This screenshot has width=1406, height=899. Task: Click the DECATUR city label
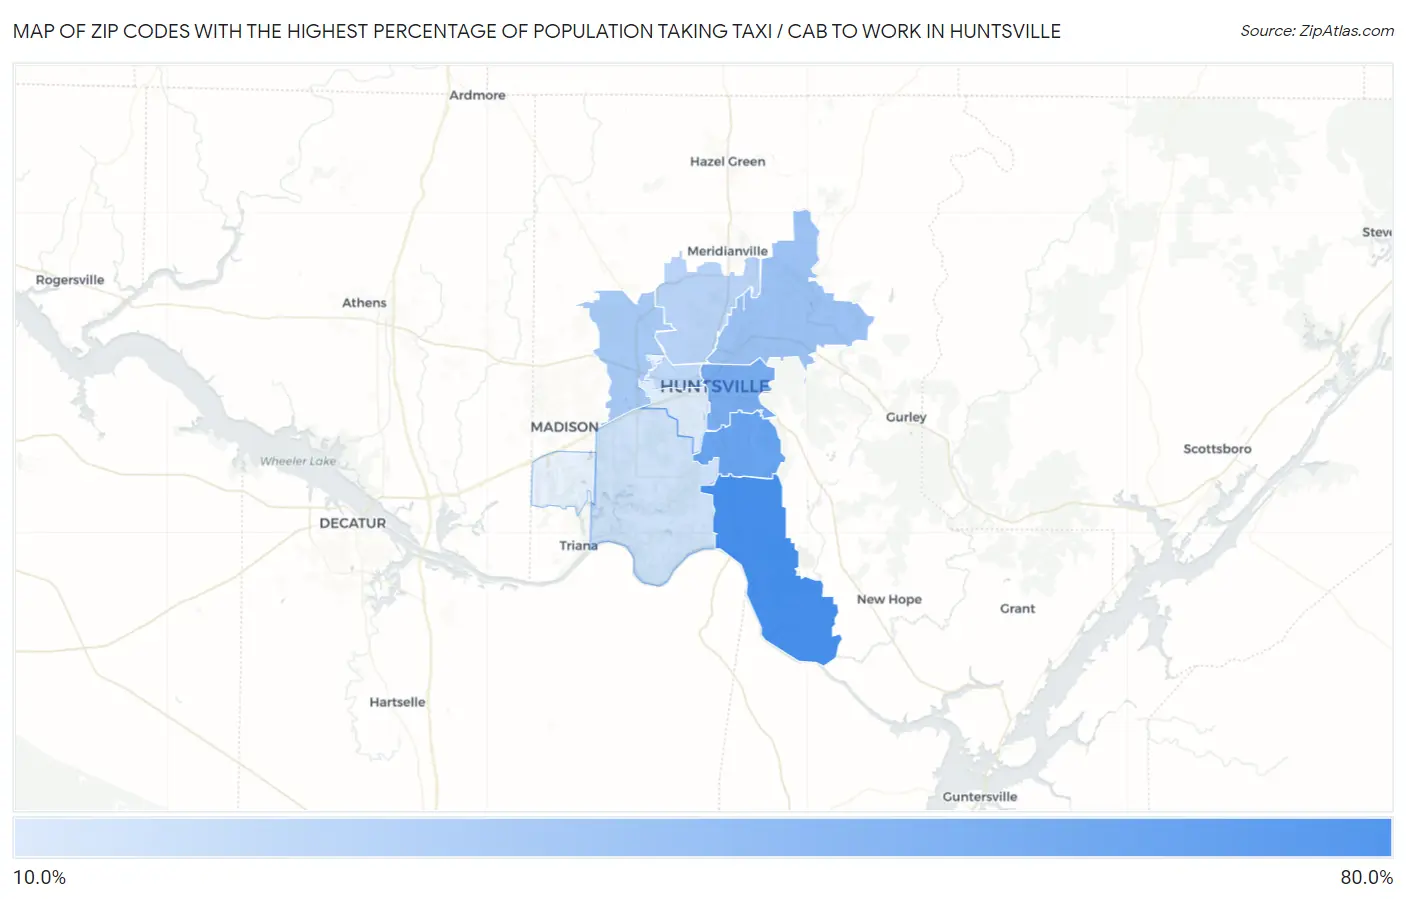coord(352,523)
